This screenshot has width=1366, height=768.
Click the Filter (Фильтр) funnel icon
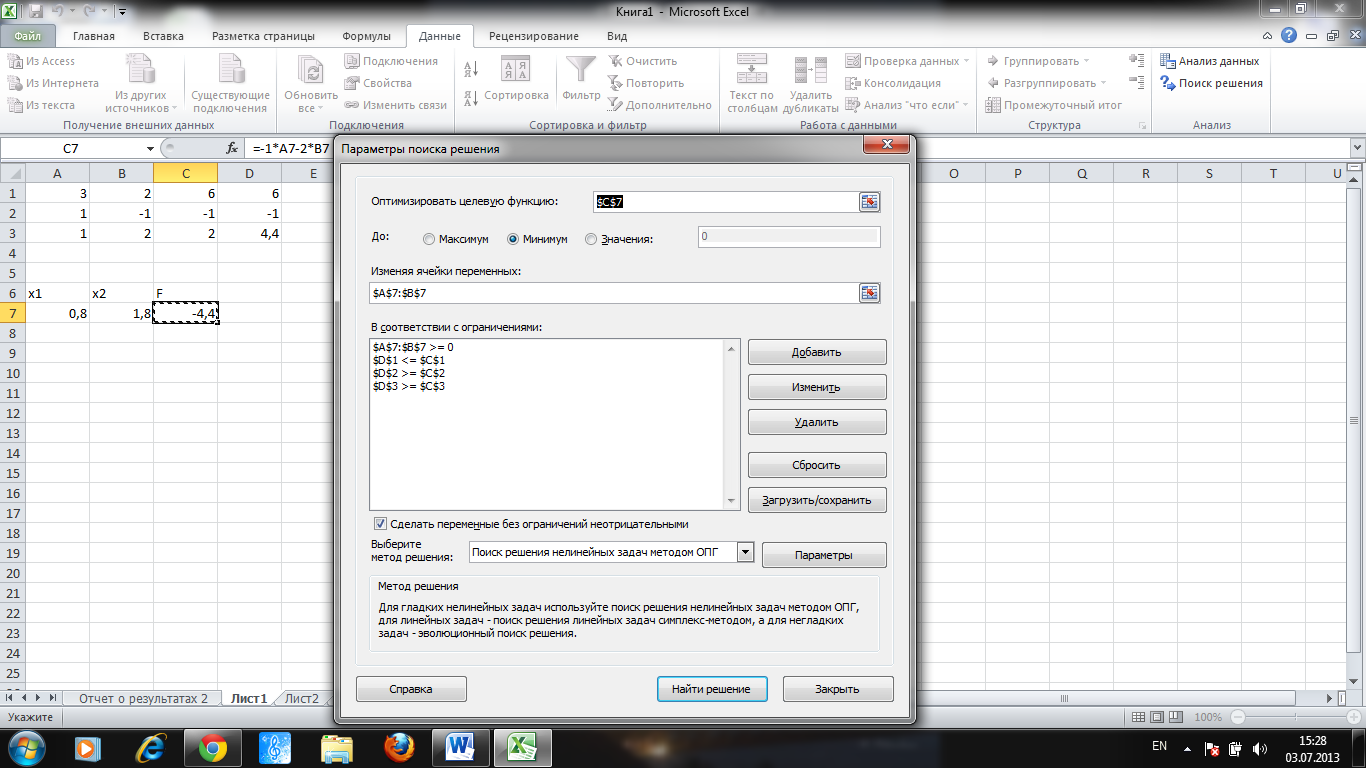[581, 68]
